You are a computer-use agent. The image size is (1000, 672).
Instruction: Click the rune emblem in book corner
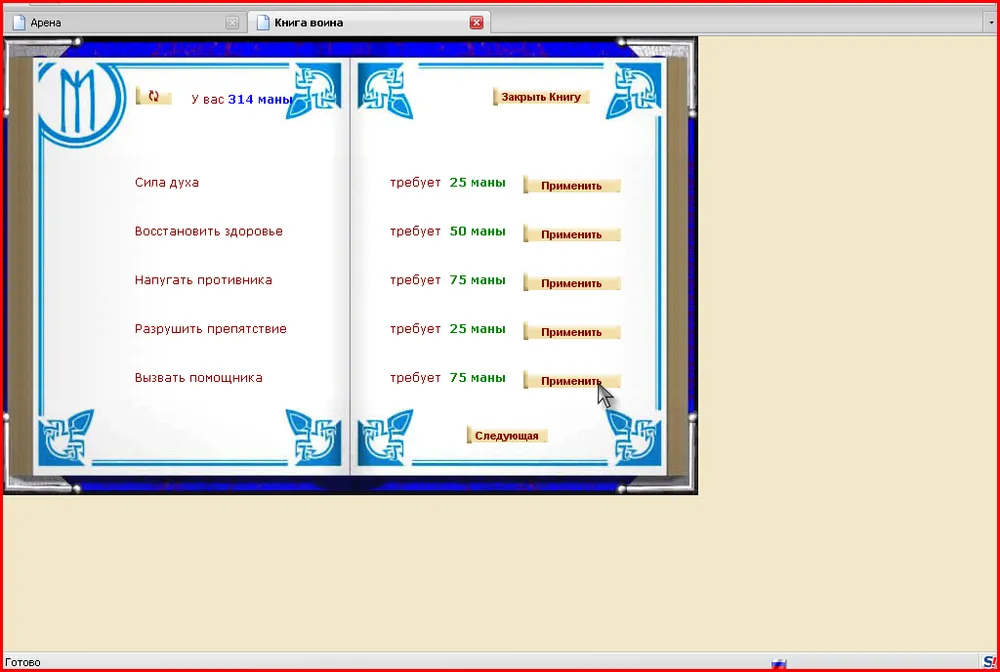click(79, 101)
